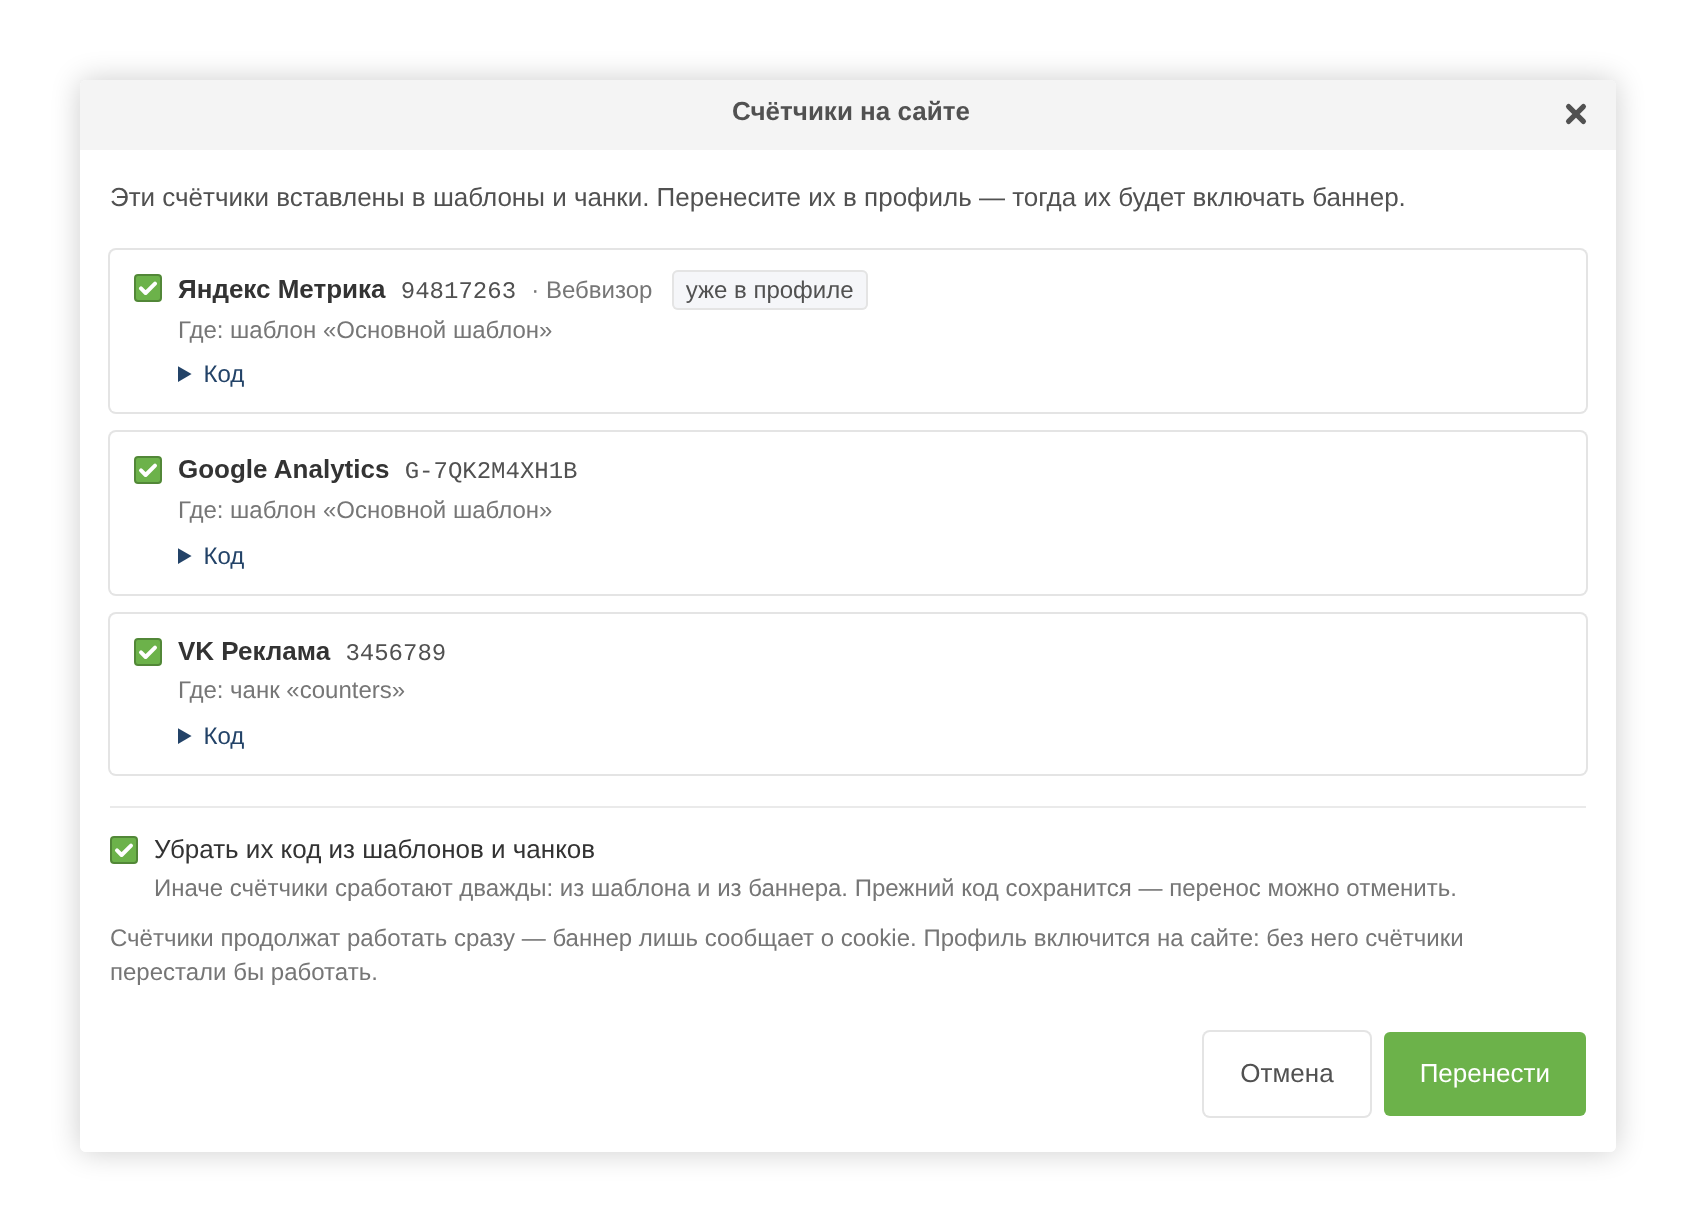Viewport: 1696px width, 1232px height.
Task: Expand Код triangle under Google Analytics
Action: click(x=184, y=556)
